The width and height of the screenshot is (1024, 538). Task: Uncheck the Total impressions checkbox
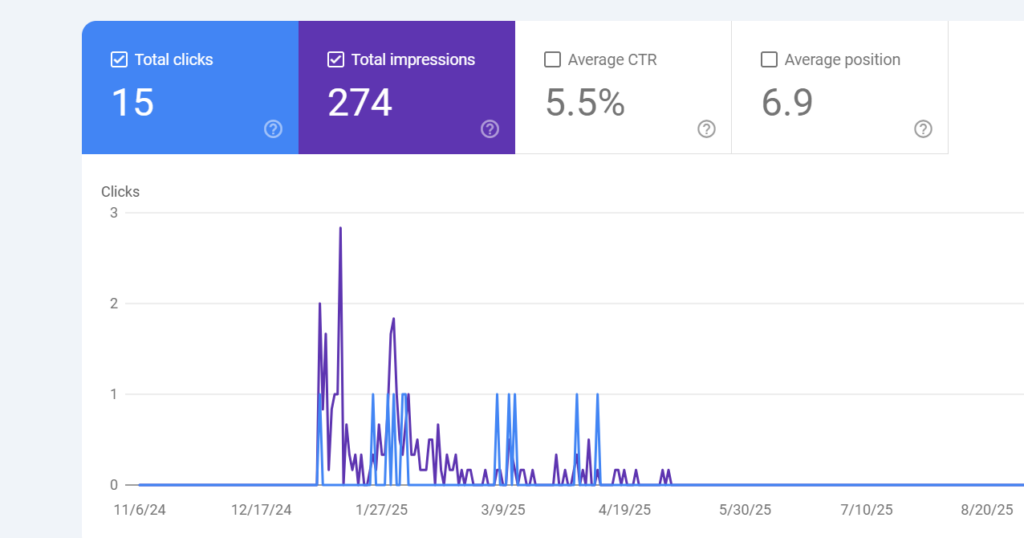pos(336,60)
